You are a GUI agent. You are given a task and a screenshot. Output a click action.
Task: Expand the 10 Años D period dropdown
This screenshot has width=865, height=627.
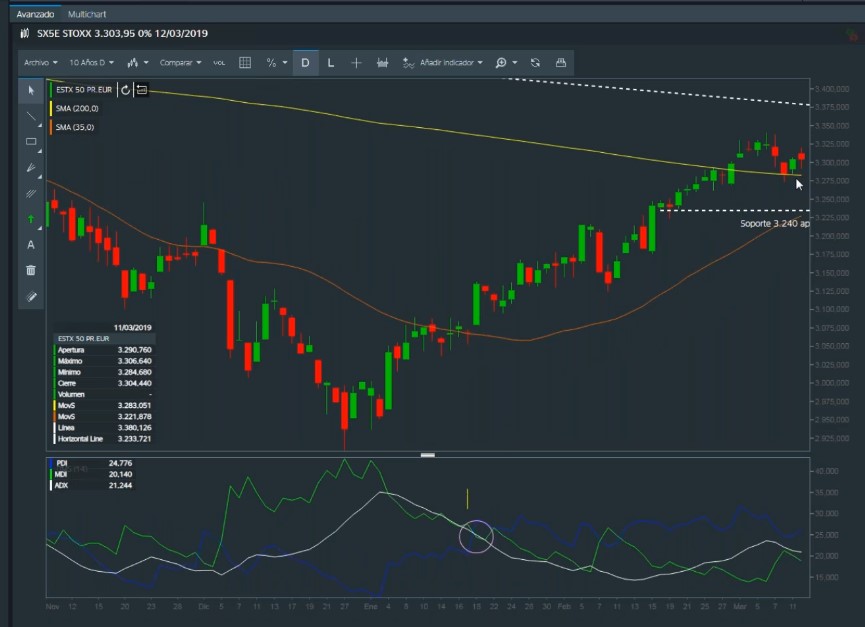91,62
